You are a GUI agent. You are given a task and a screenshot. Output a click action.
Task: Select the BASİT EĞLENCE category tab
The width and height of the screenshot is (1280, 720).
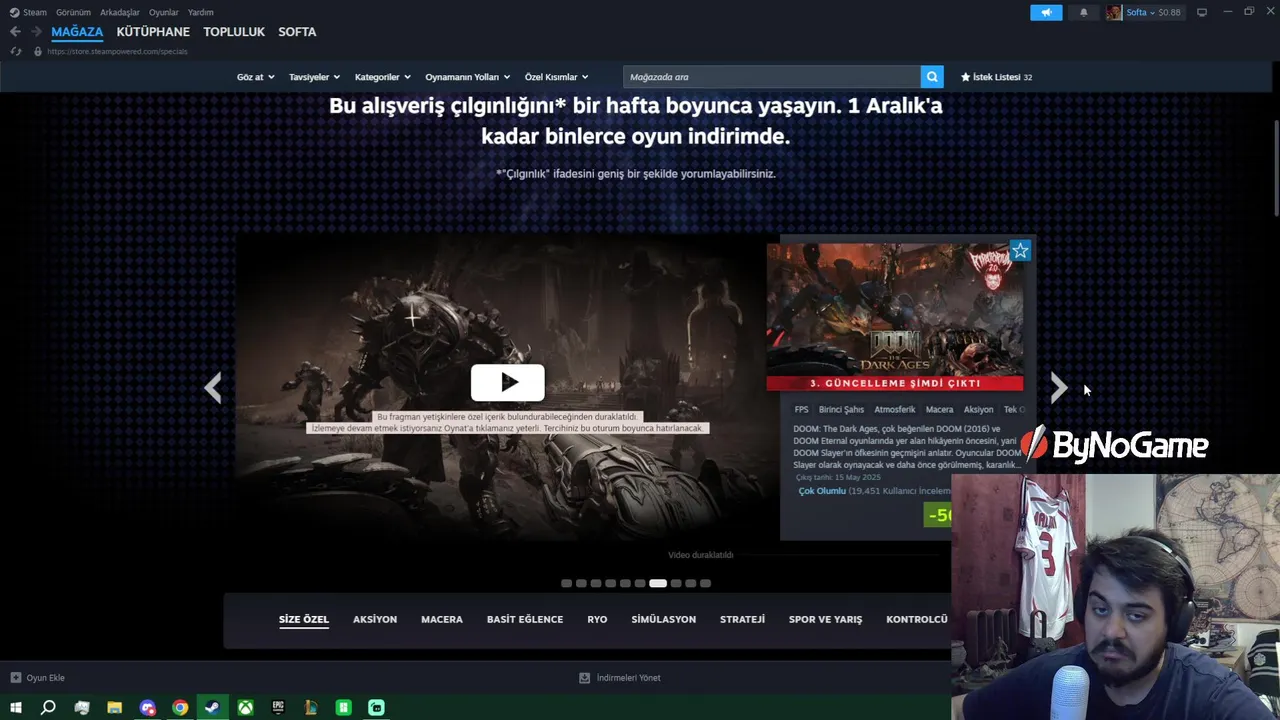pyautogui.click(x=525, y=619)
